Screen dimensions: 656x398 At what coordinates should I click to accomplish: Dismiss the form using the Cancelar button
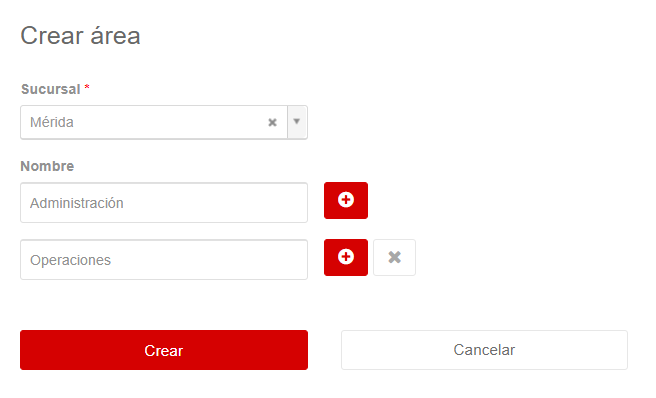(484, 350)
